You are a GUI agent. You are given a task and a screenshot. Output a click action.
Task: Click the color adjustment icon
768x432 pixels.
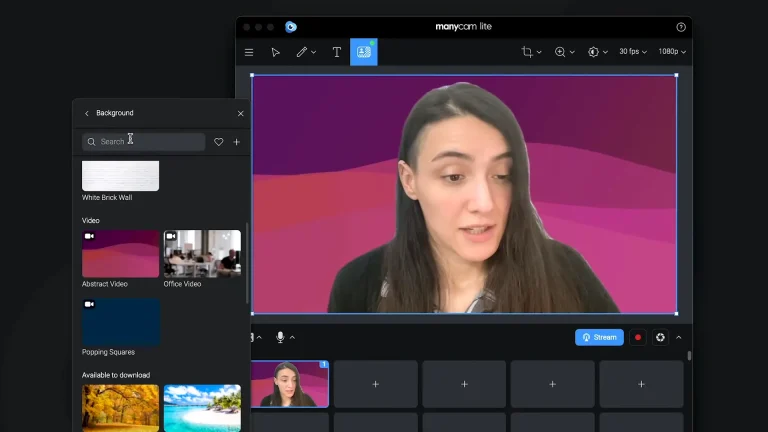click(x=593, y=51)
